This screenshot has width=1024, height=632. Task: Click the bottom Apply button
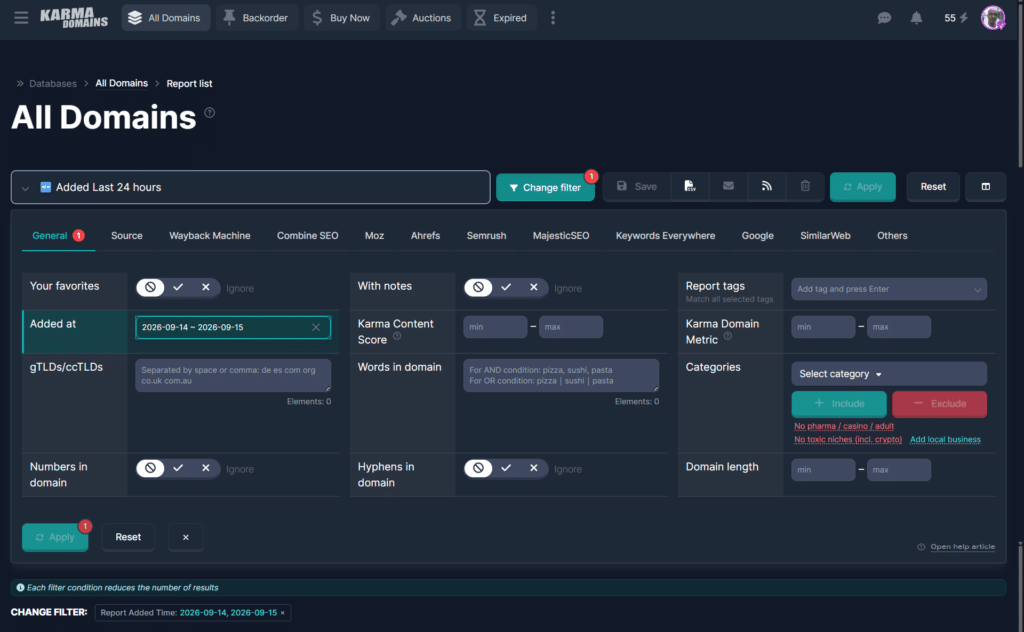(x=56, y=537)
